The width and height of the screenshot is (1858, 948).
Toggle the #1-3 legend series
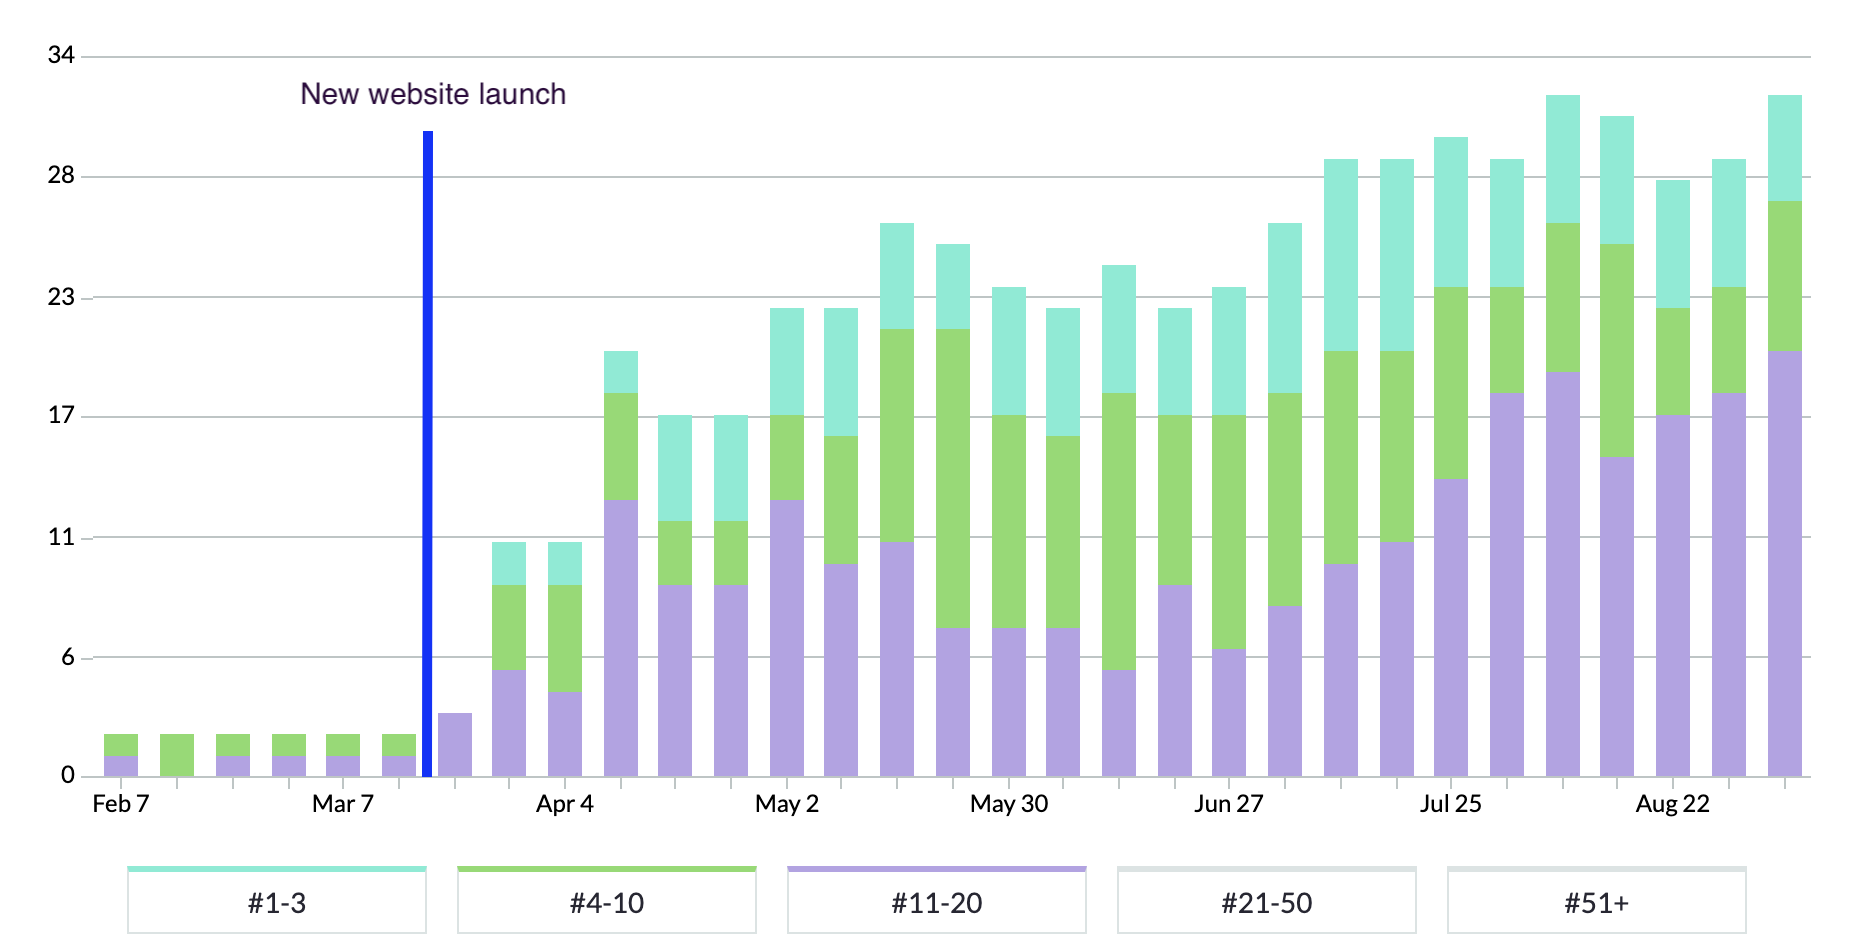click(x=277, y=902)
